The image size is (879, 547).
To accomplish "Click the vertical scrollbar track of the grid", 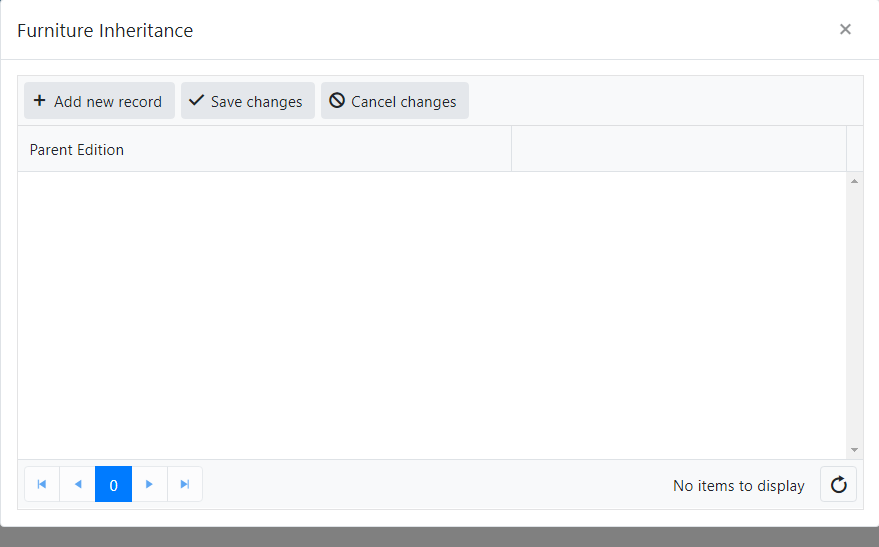I will point(854,315).
